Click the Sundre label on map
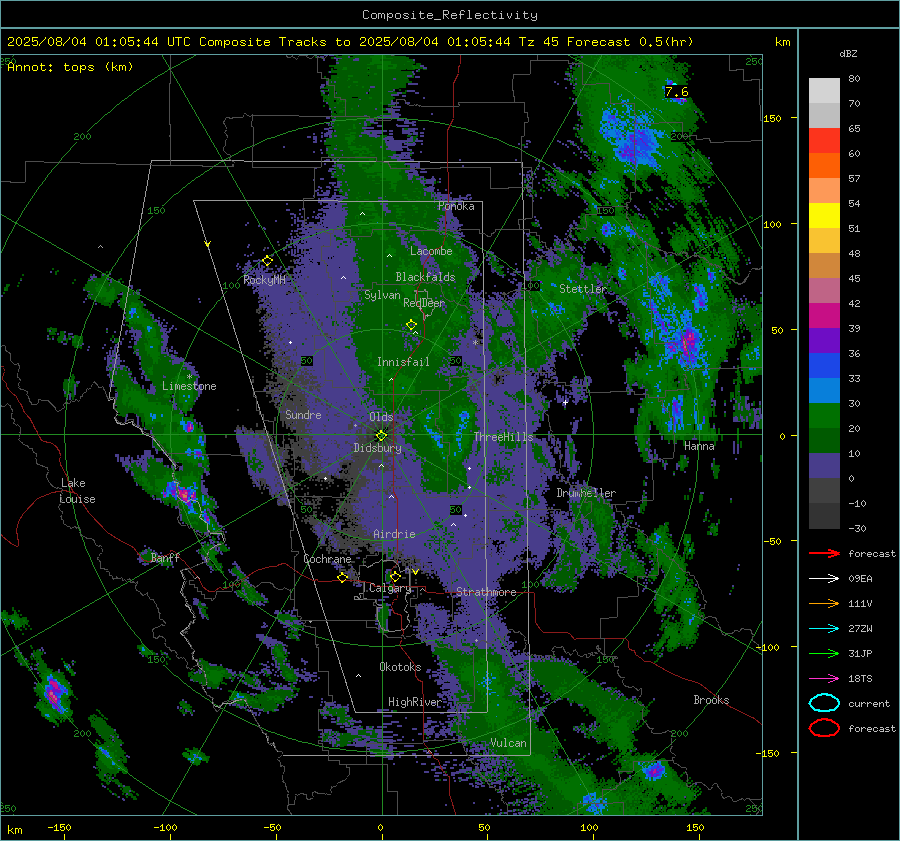The height and width of the screenshot is (841, 900). [x=303, y=414]
